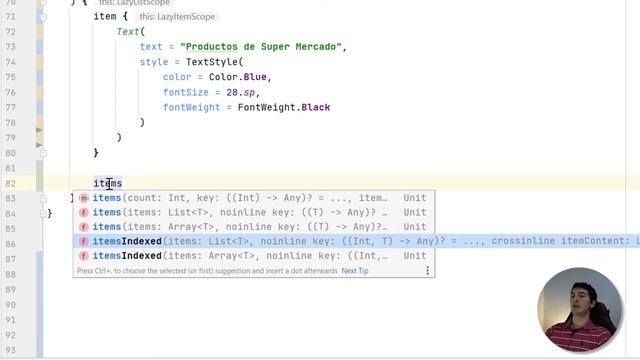Select itemsIndexed List<T> highlighted suggestion
The image size is (640, 360).
click(x=356, y=241)
